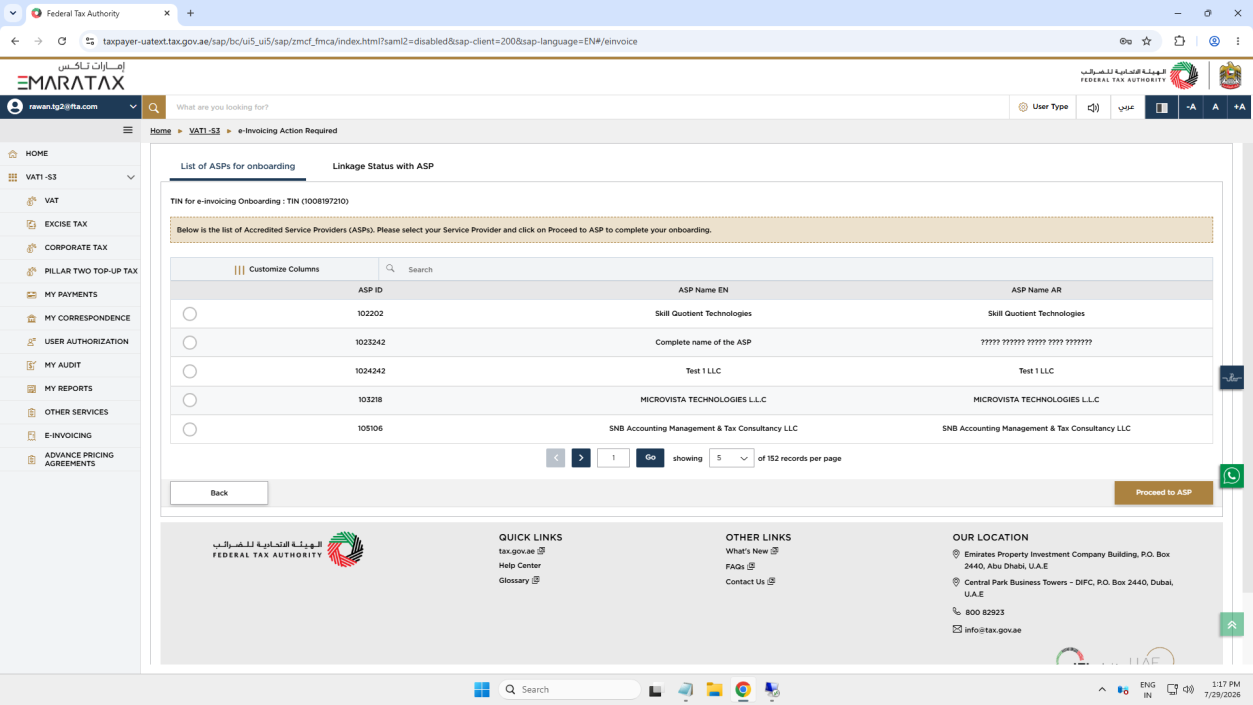
Task: Open Chrome tab search dropdown arrow
Action: tap(12, 13)
